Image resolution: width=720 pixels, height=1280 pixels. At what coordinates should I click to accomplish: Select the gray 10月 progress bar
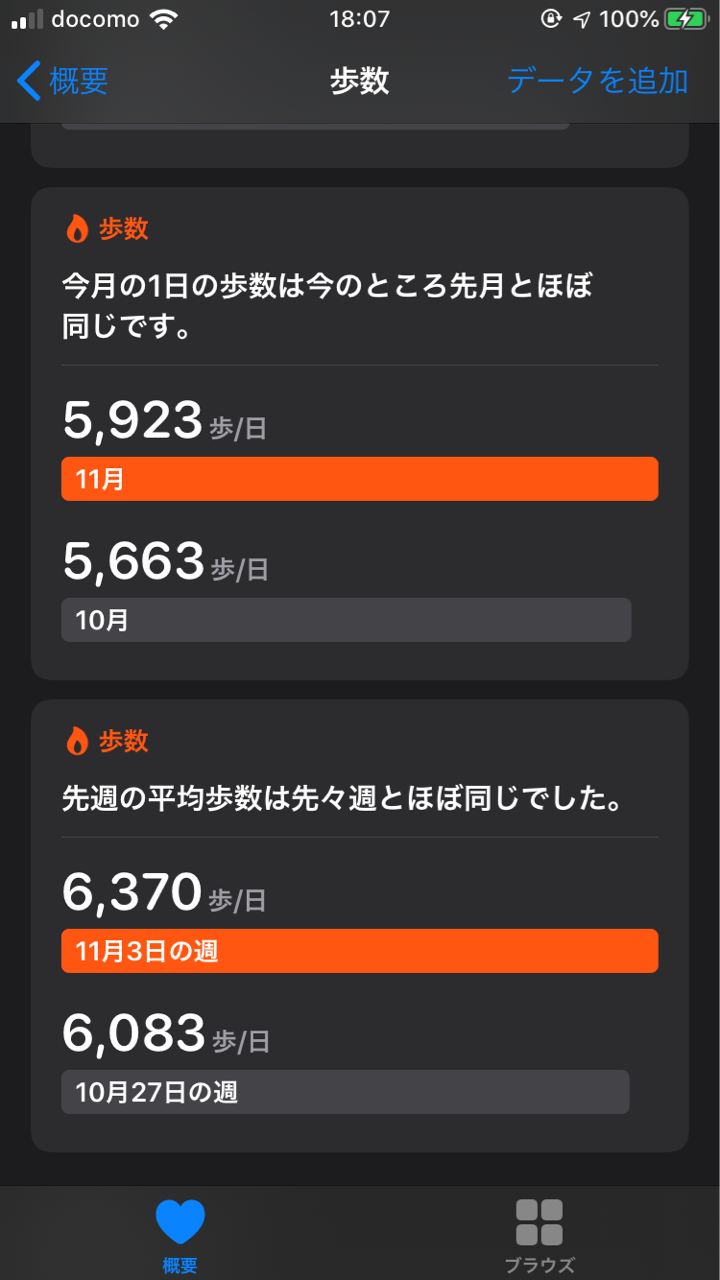click(346, 620)
